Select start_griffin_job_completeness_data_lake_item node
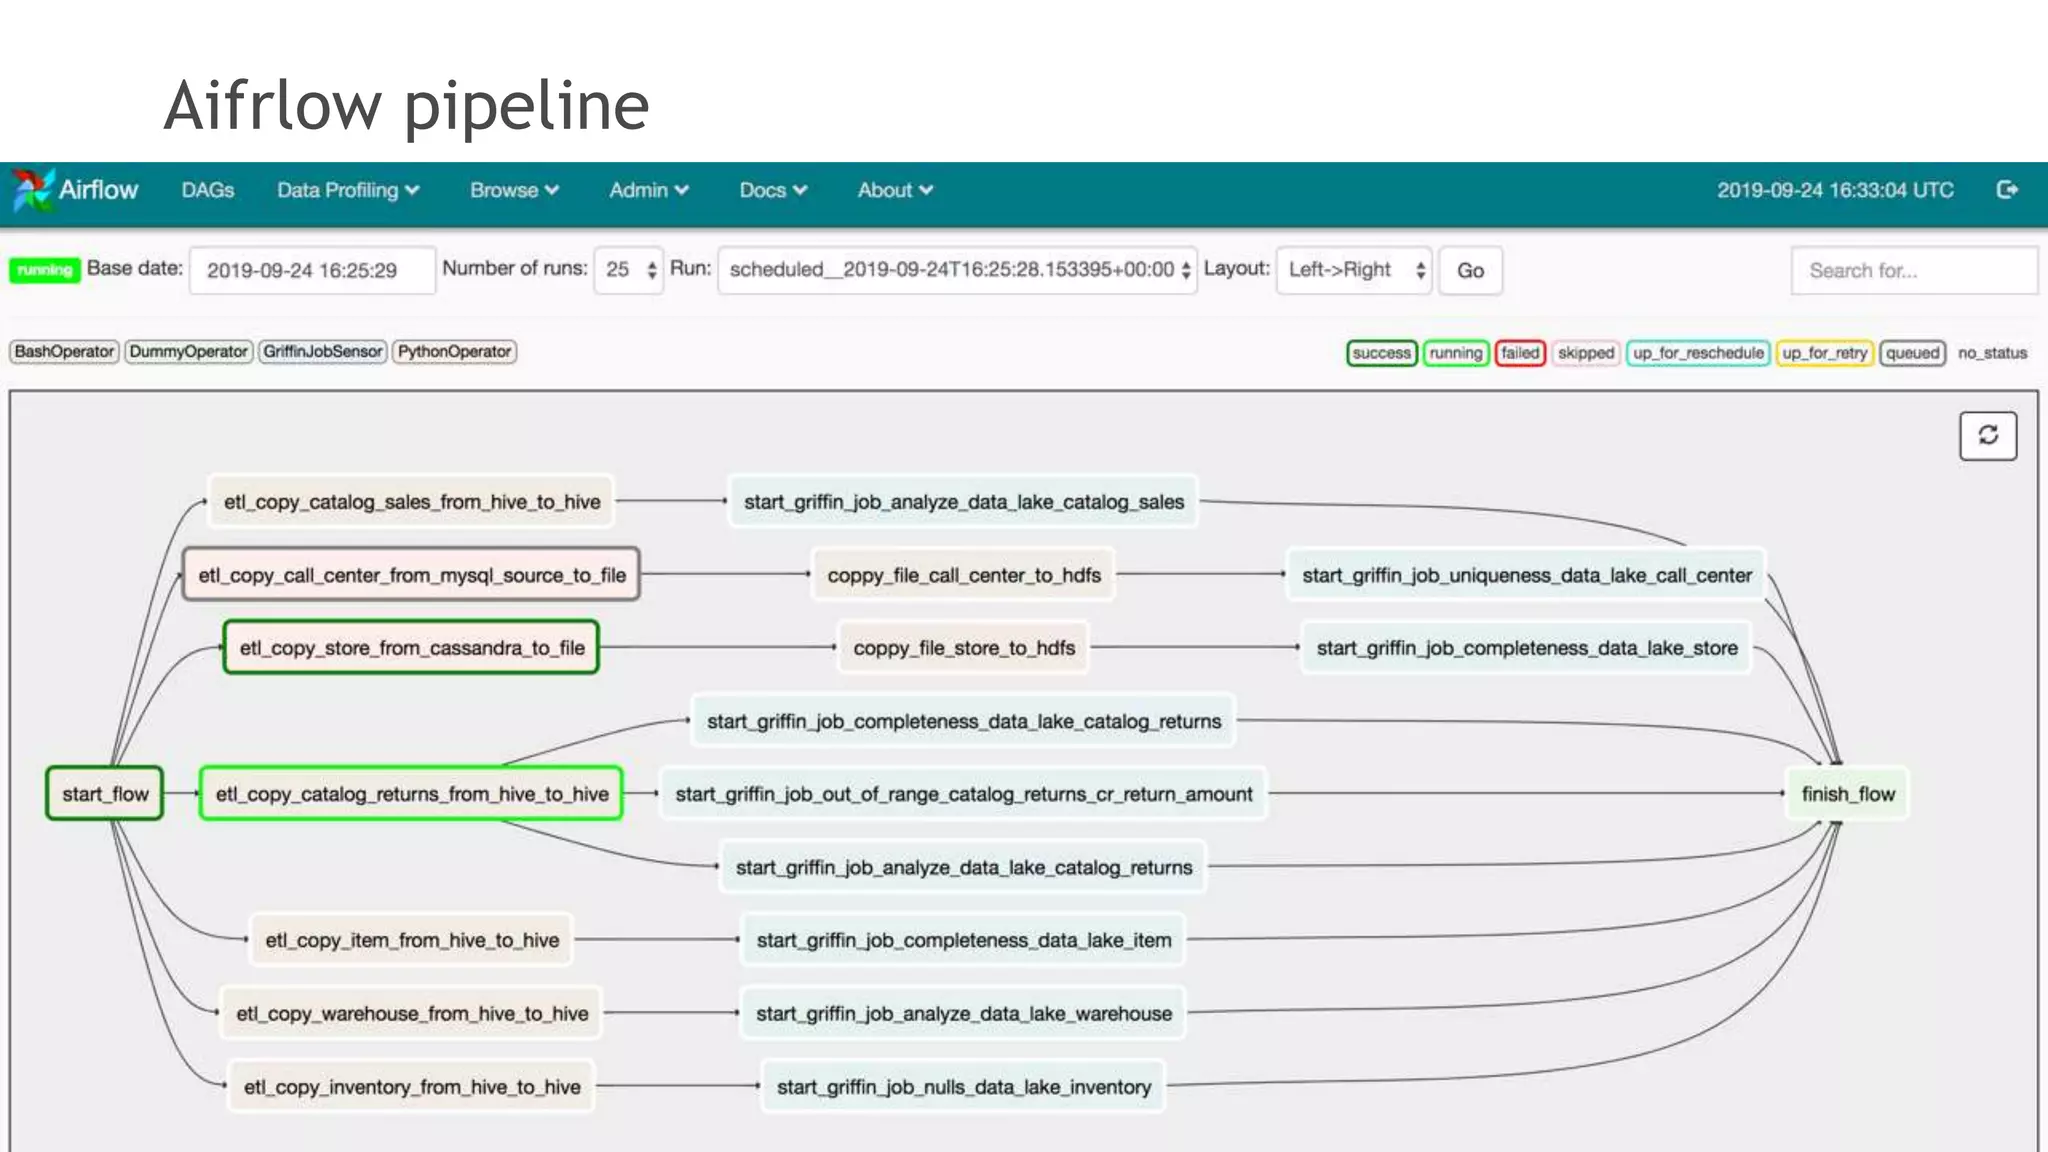The image size is (2048, 1152). point(964,940)
